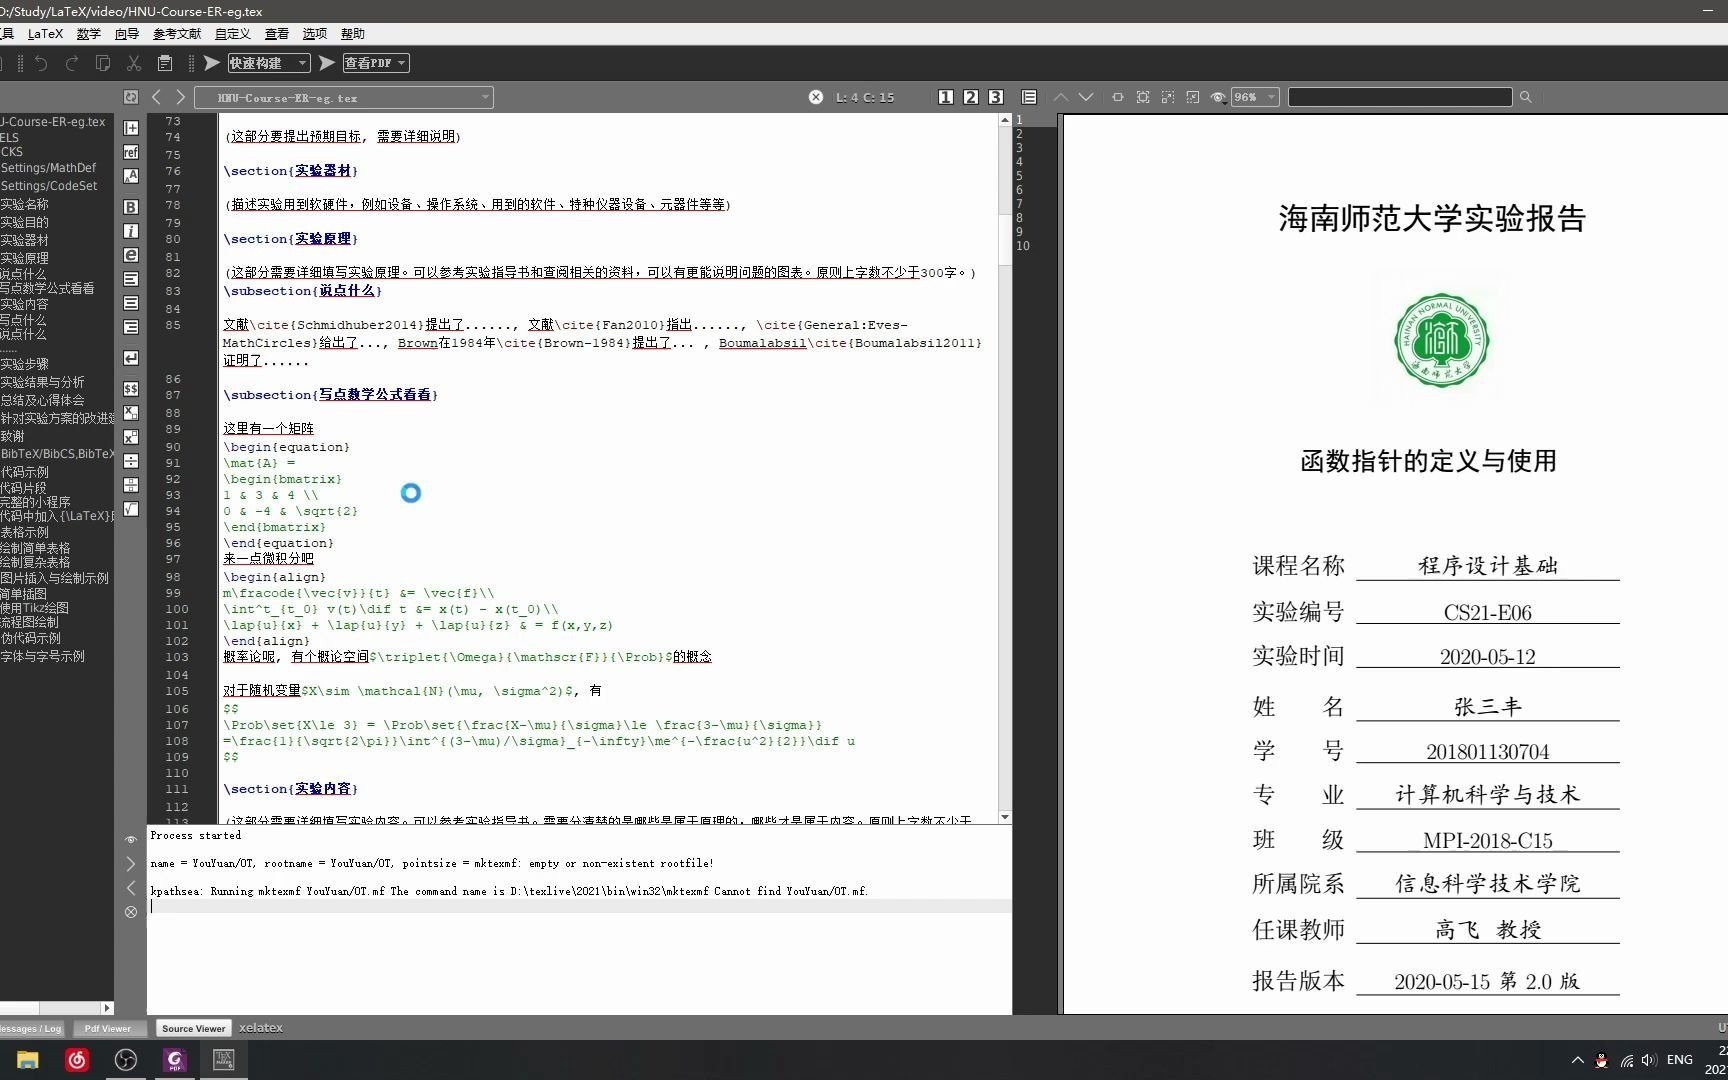1728x1080 pixels.
Task: Select 实验结果与分析 in structure tree
Action: pyautogui.click(x=42, y=382)
